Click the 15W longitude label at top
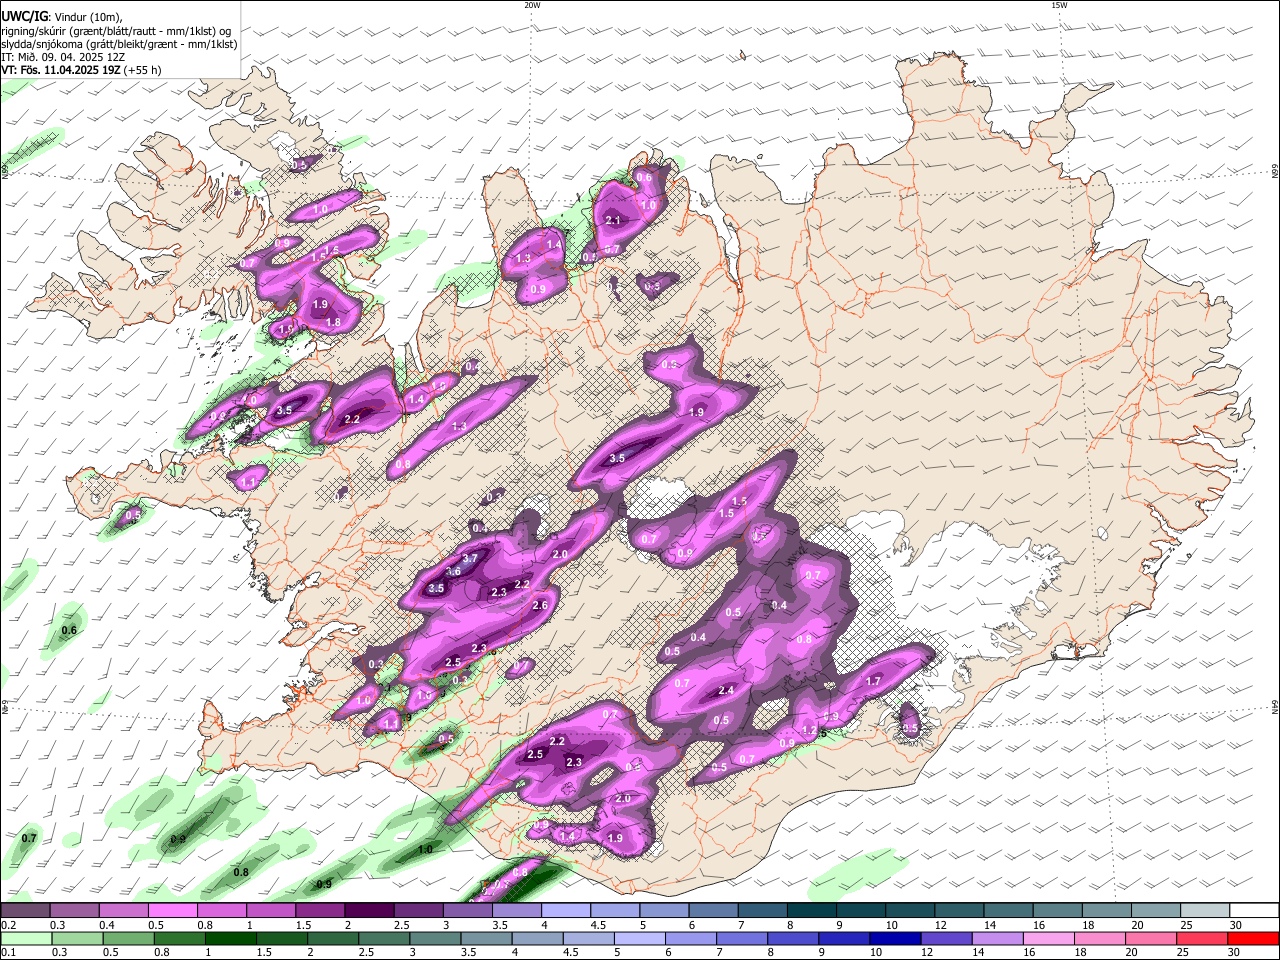 coord(1059,5)
